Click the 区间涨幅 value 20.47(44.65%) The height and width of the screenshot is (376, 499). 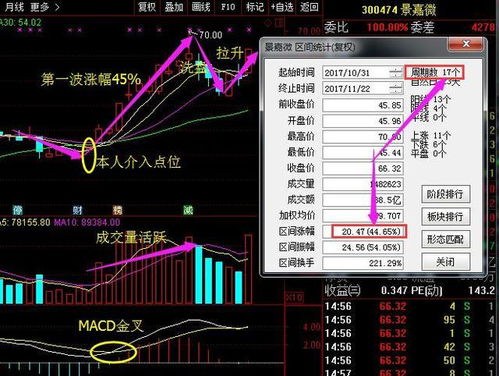point(369,231)
